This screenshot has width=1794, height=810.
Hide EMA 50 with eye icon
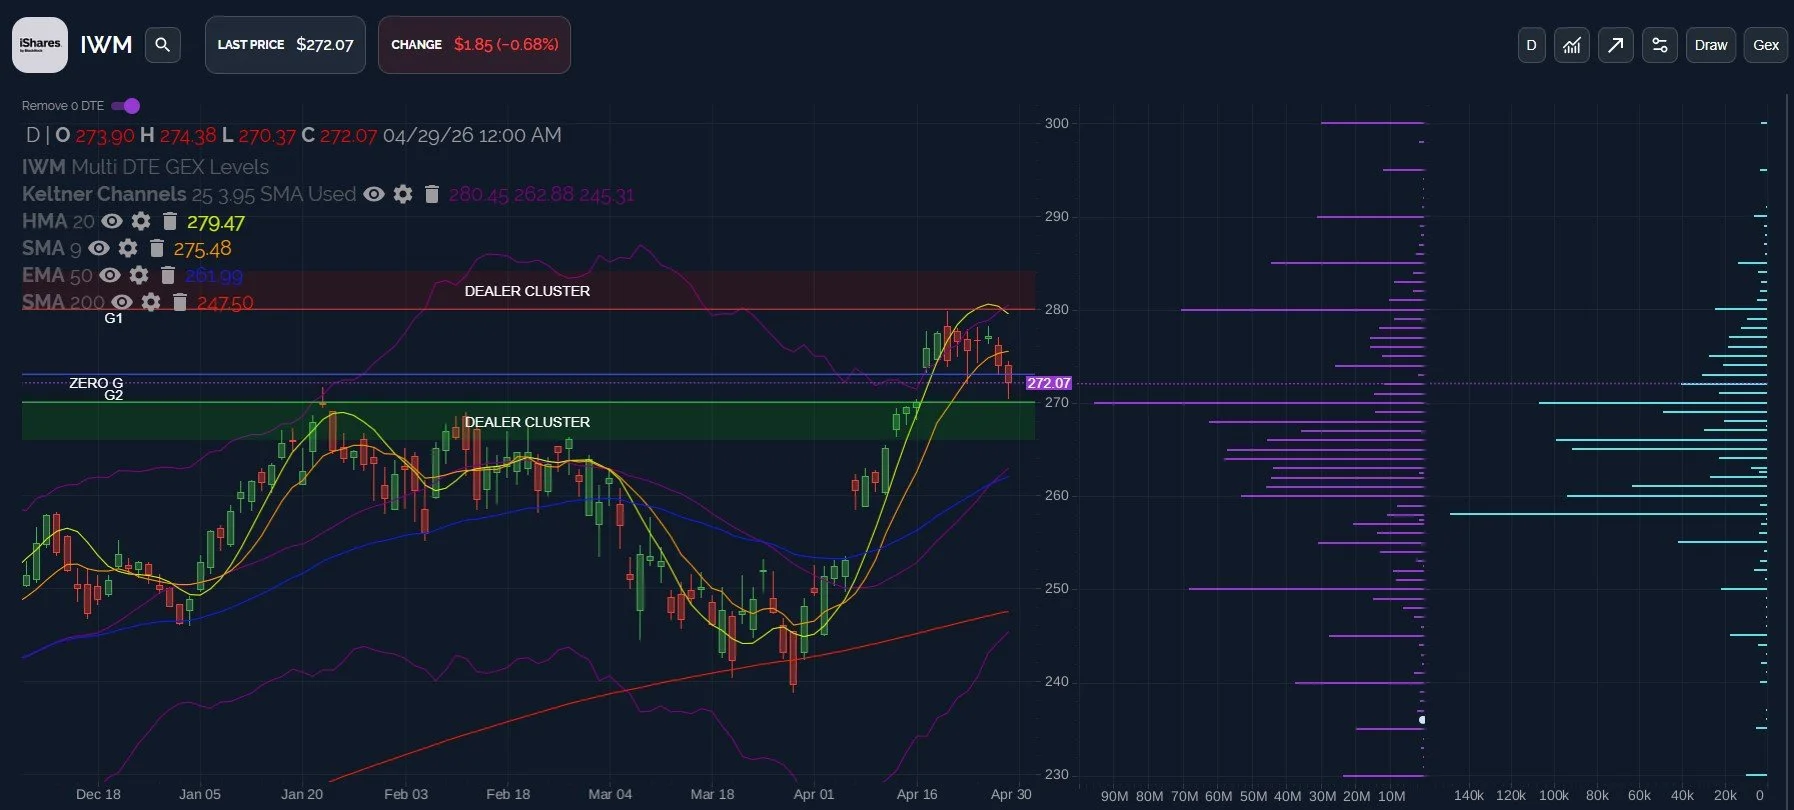[x=110, y=275]
